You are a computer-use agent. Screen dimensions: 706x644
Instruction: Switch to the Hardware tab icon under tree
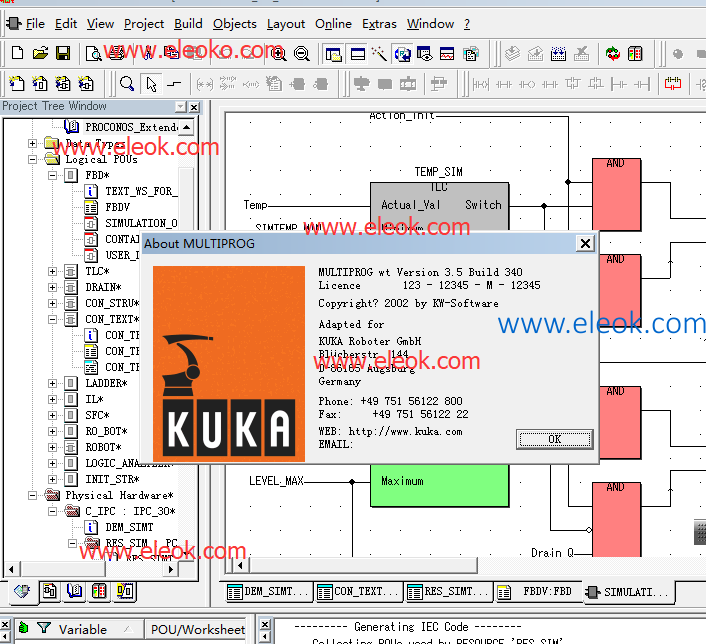click(x=99, y=591)
